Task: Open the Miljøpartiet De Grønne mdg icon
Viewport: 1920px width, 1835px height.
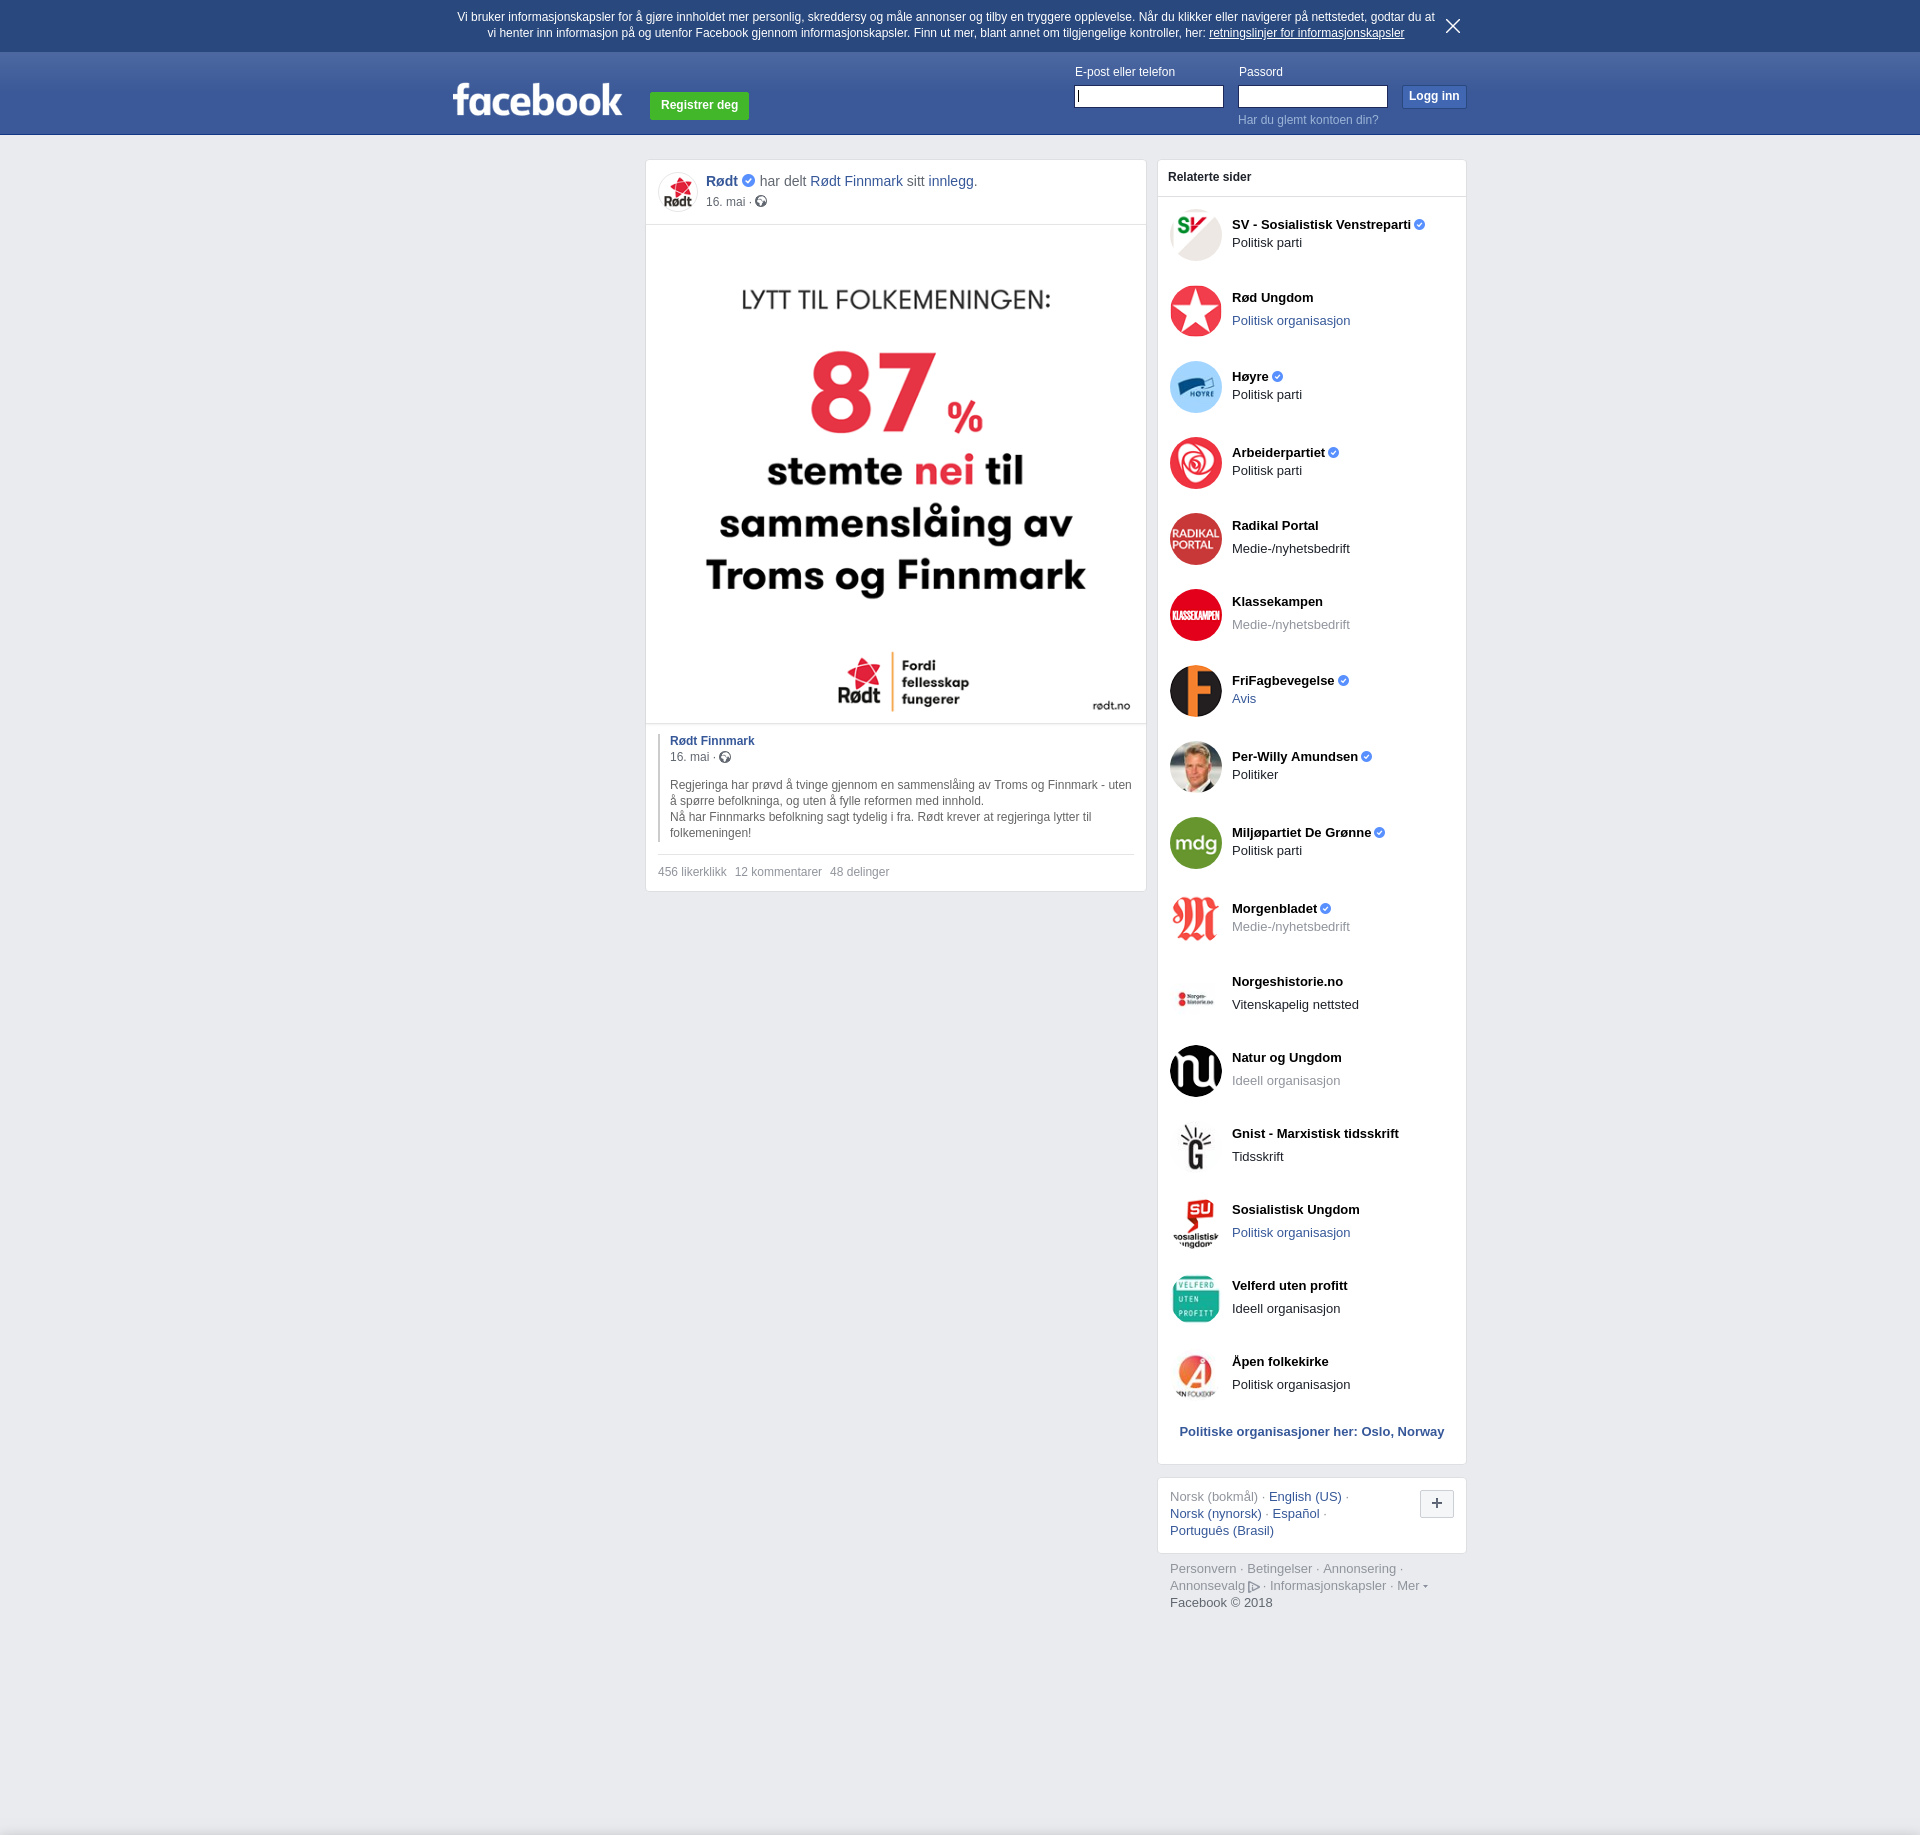Action: coord(1196,843)
